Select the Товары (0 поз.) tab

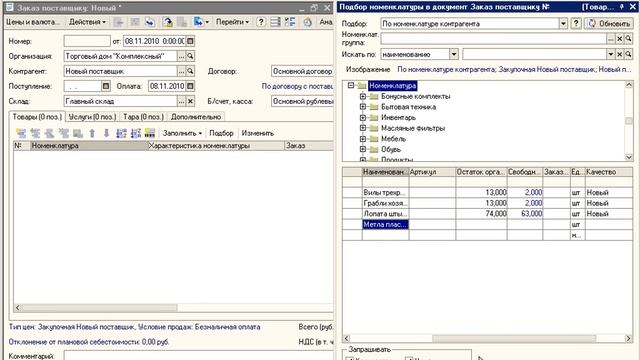tap(37, 117)
